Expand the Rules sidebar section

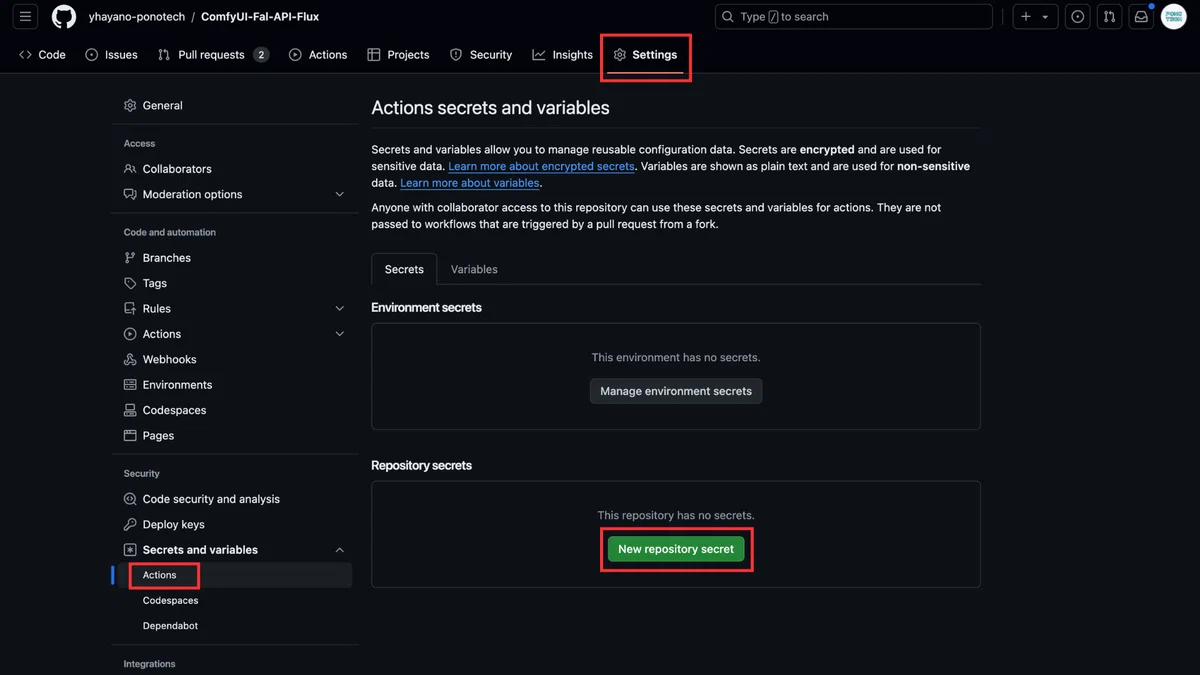pos(339,309)
